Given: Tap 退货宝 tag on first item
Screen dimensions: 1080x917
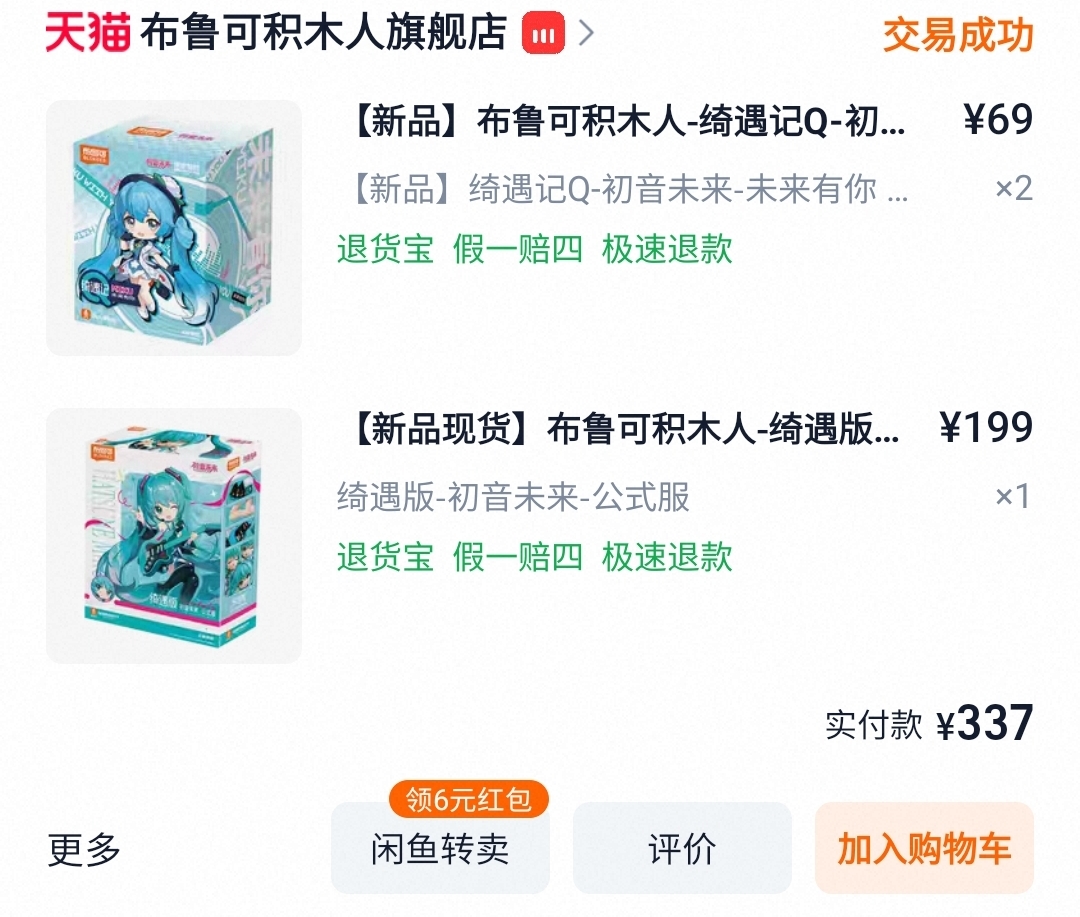Looking at the screenshot, I should point(386,249).
